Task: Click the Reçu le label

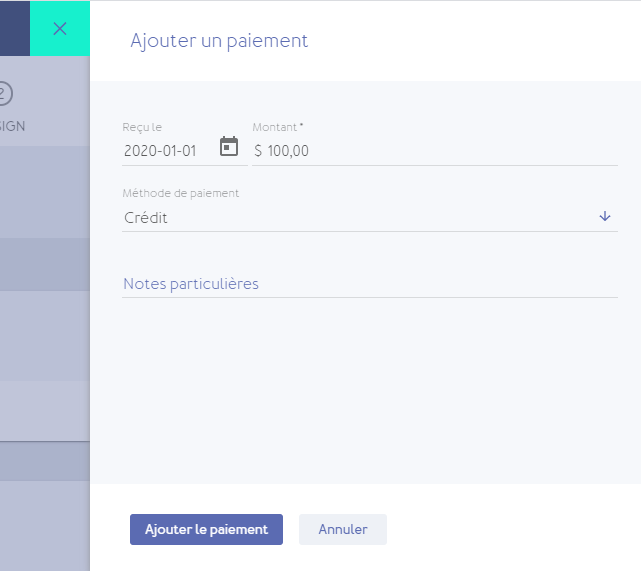Action: [142, 127]
